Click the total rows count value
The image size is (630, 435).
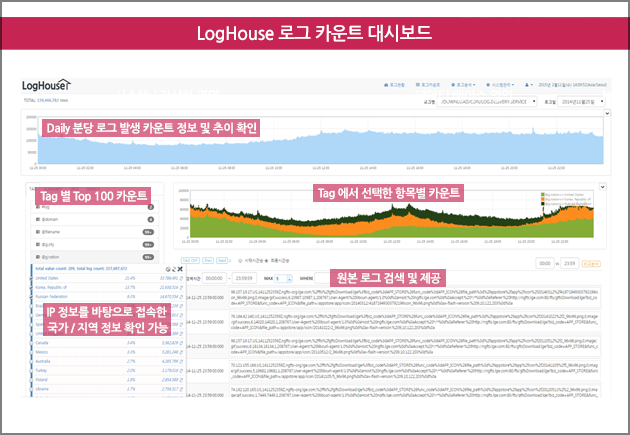(x=48, y=100)
